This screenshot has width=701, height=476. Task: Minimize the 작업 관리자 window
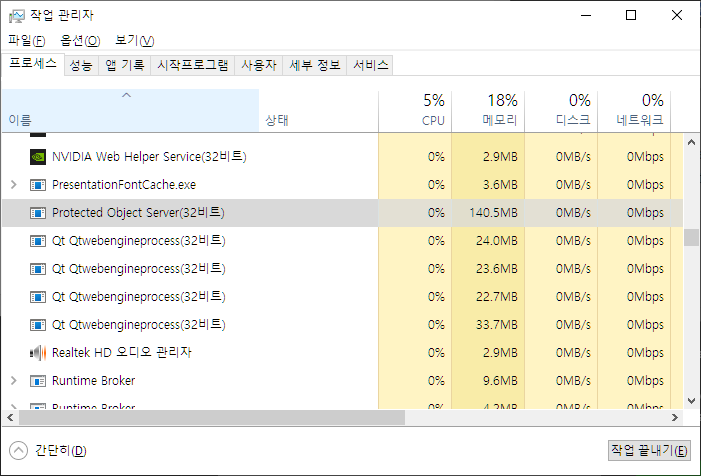(x=586, y=16)
